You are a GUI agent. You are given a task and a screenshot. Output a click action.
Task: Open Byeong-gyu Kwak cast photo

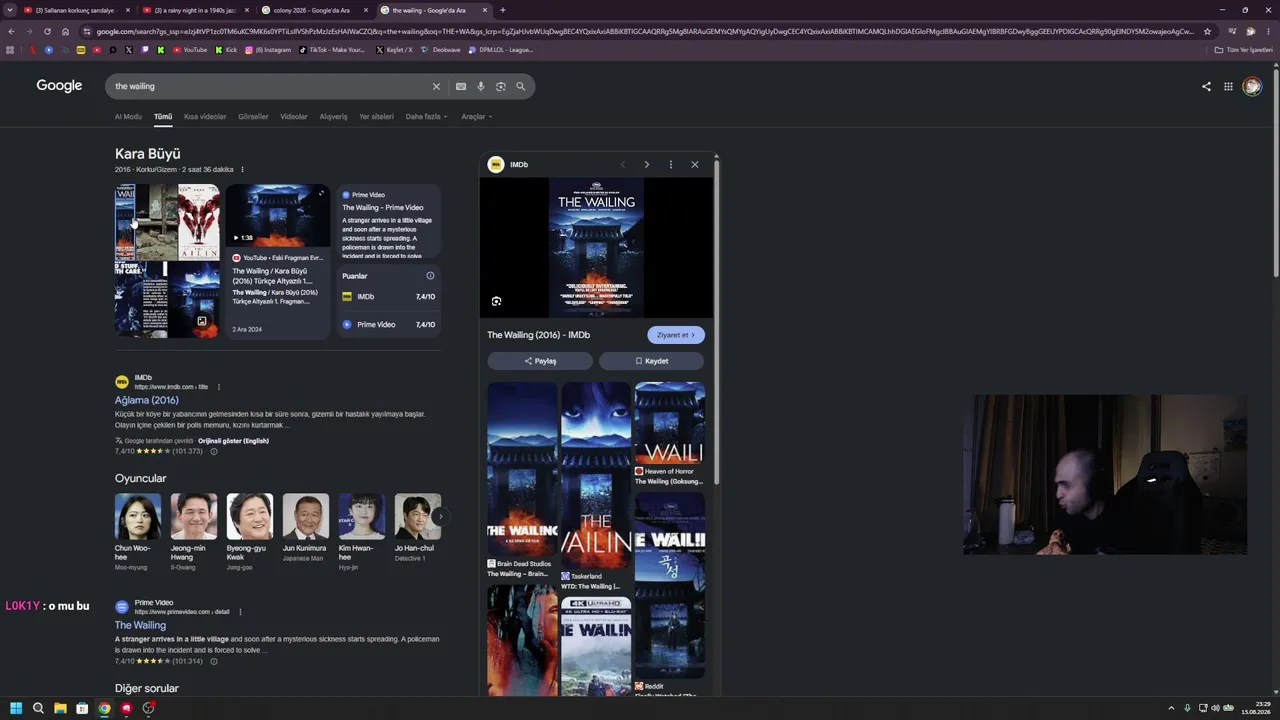click(250, 517)
